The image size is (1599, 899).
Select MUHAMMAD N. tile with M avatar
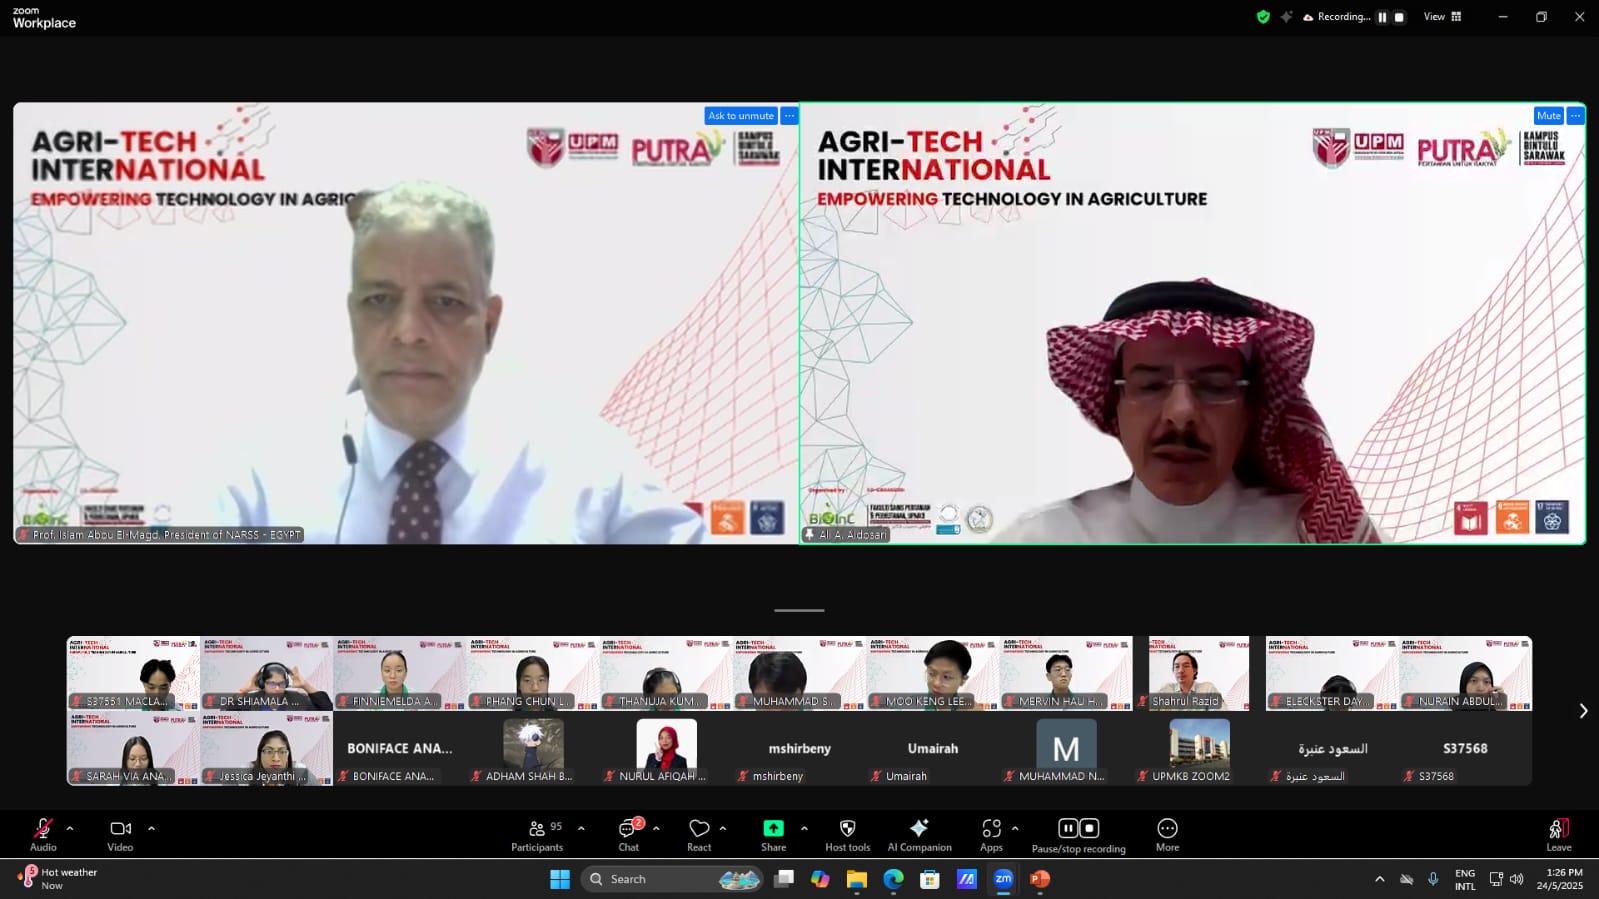pyautogui.click(x=1066, y=748)
